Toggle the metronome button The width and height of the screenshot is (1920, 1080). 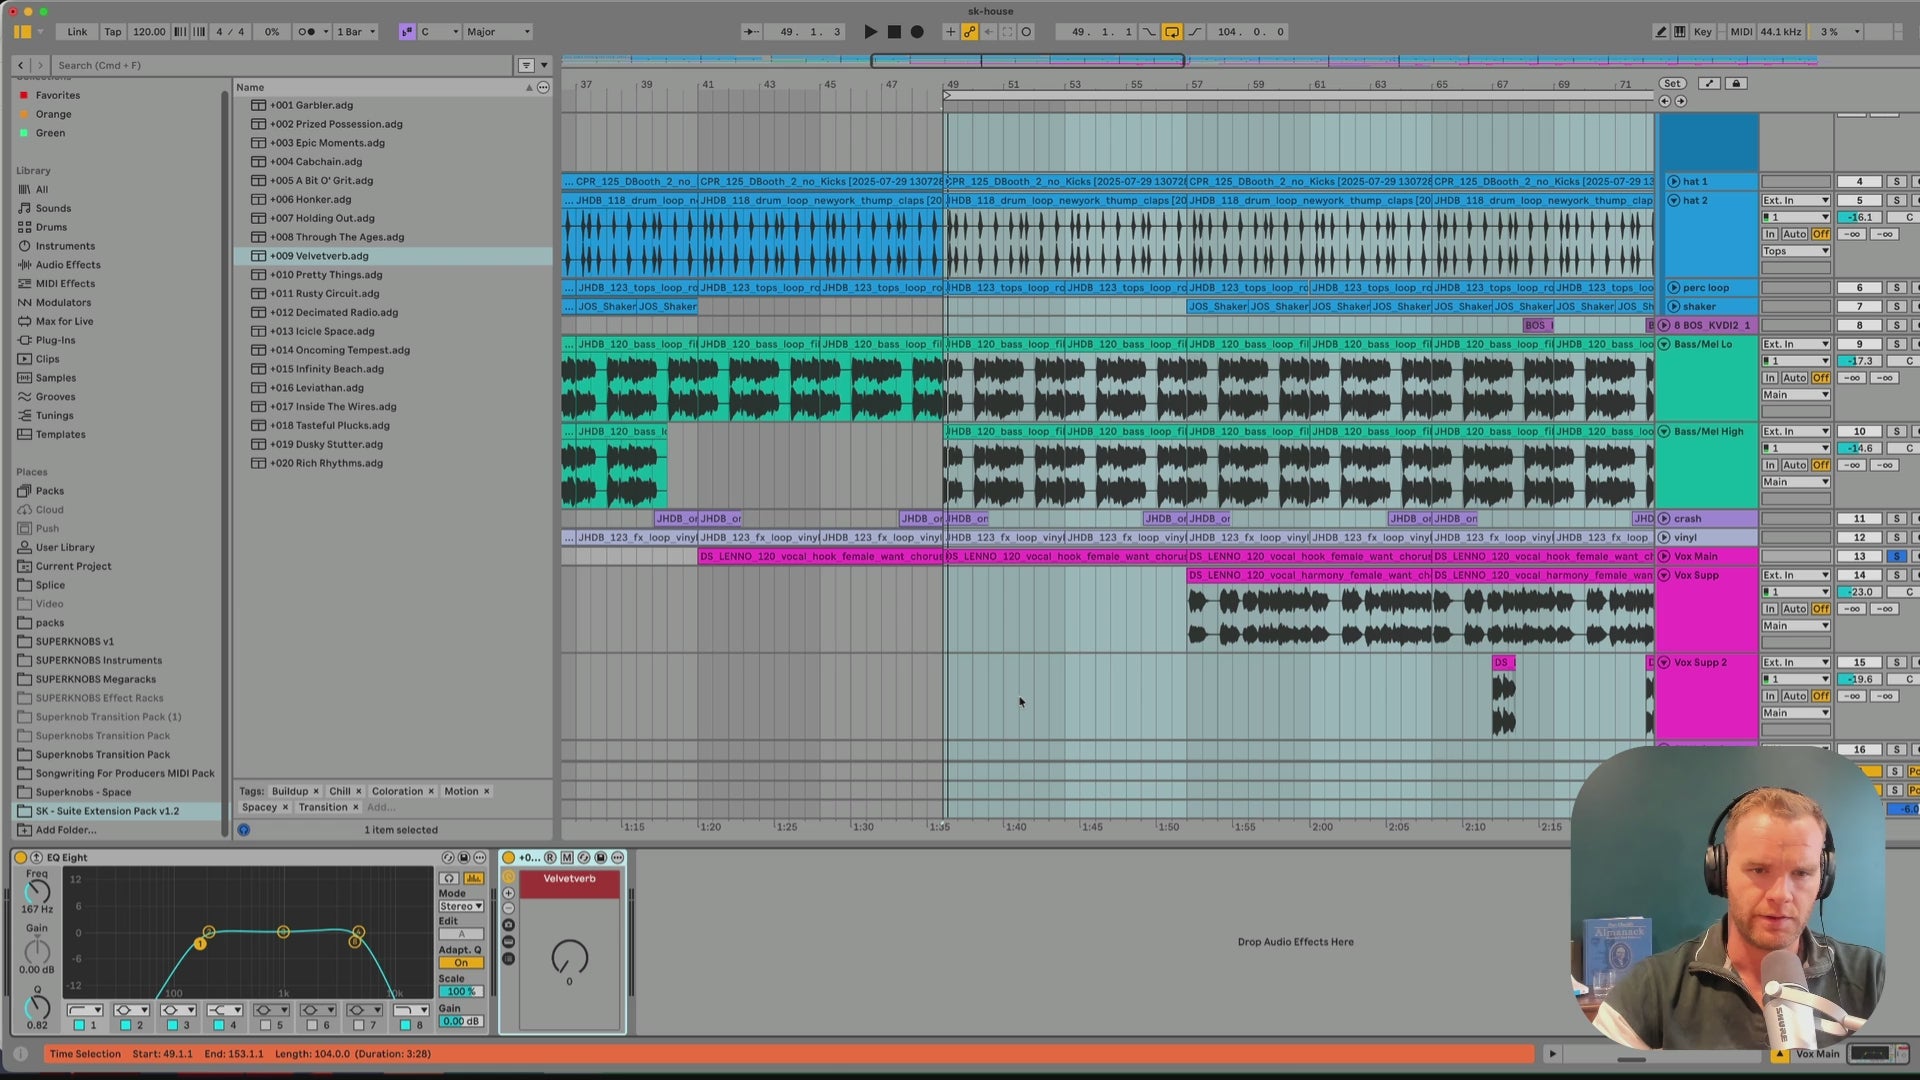coord(307,32)
